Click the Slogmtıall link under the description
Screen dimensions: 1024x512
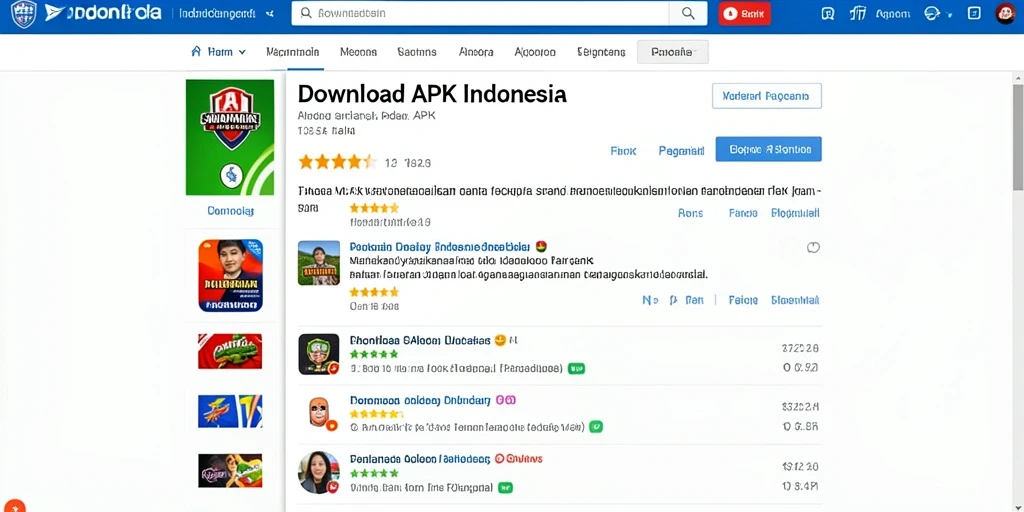pyautogui.click(x=795, y=213)
